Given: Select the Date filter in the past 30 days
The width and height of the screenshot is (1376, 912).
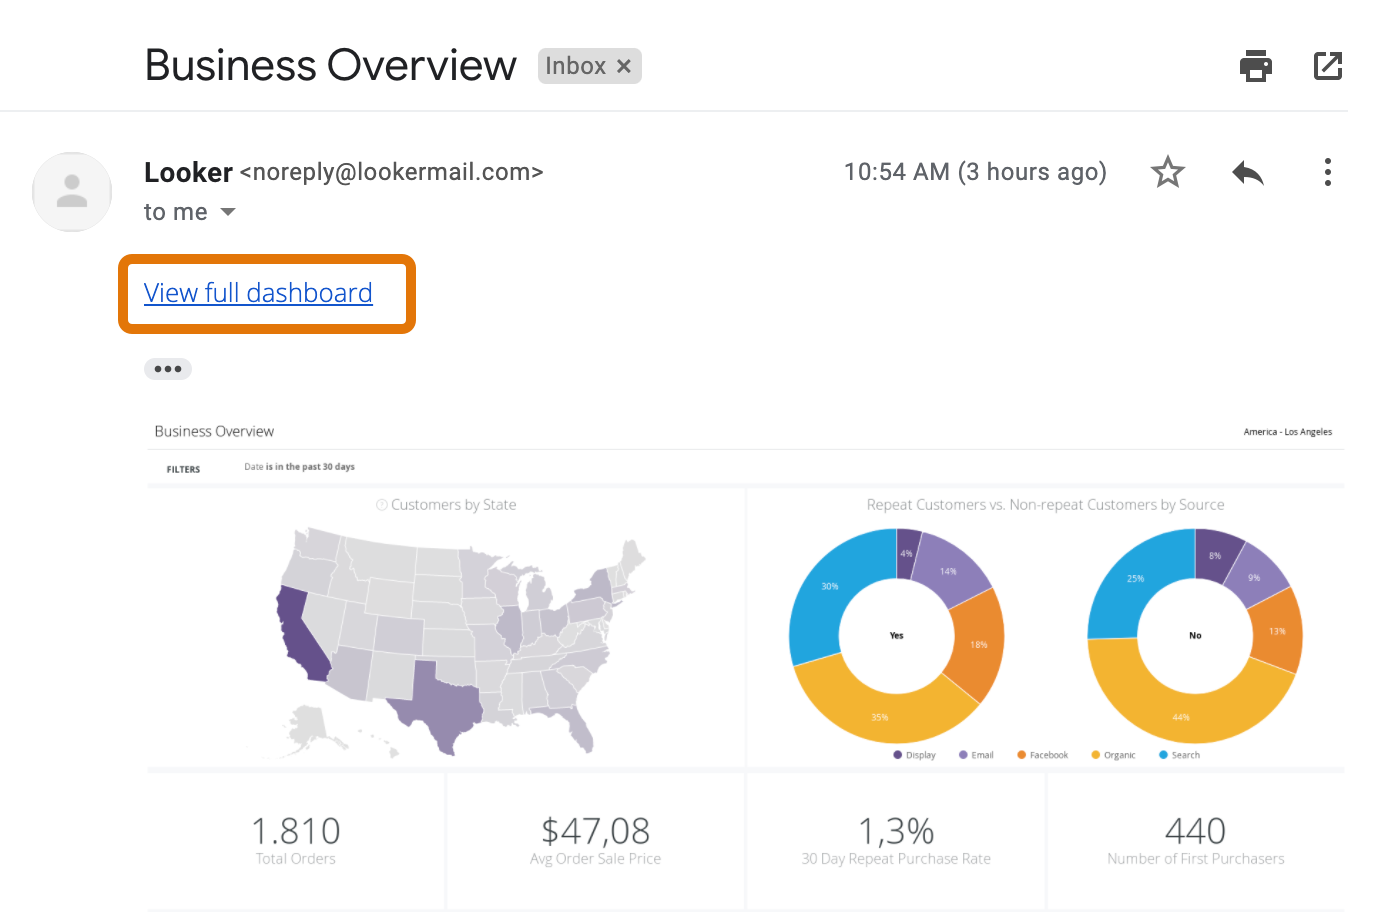Looking at the screenshot, I should tap(299, 466).
